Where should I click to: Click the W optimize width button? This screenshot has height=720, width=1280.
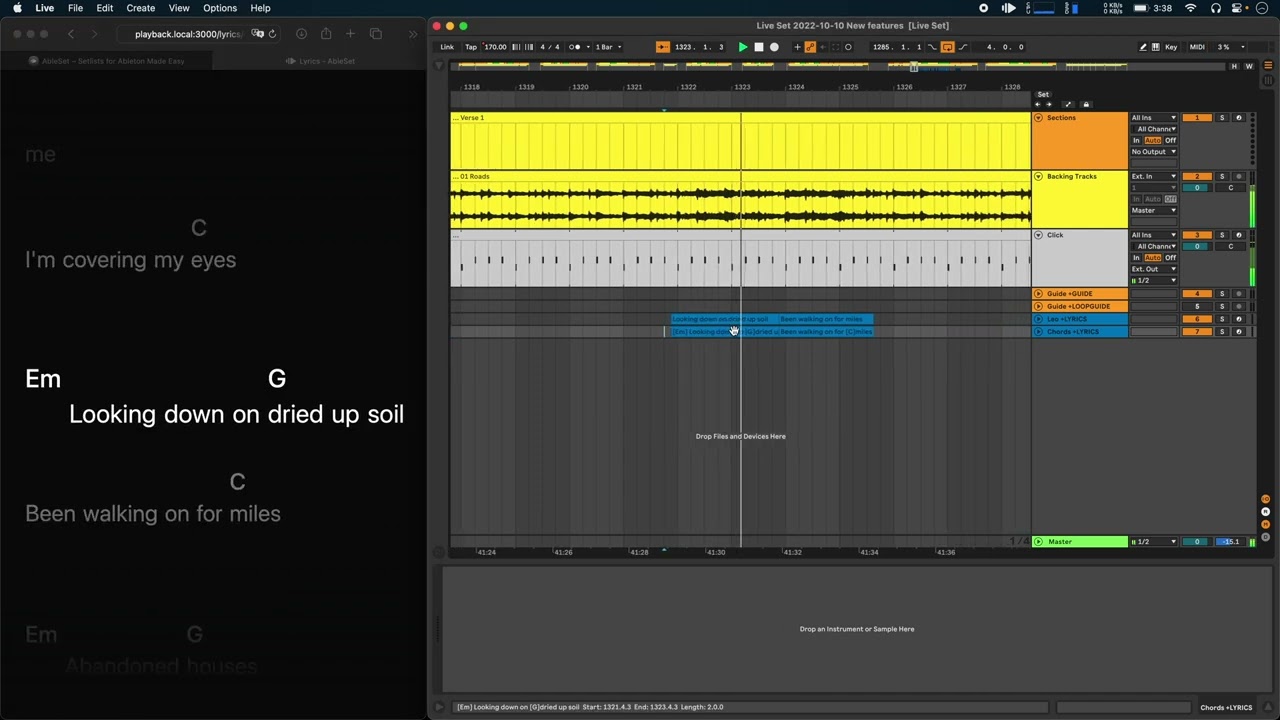[1248, 67]
